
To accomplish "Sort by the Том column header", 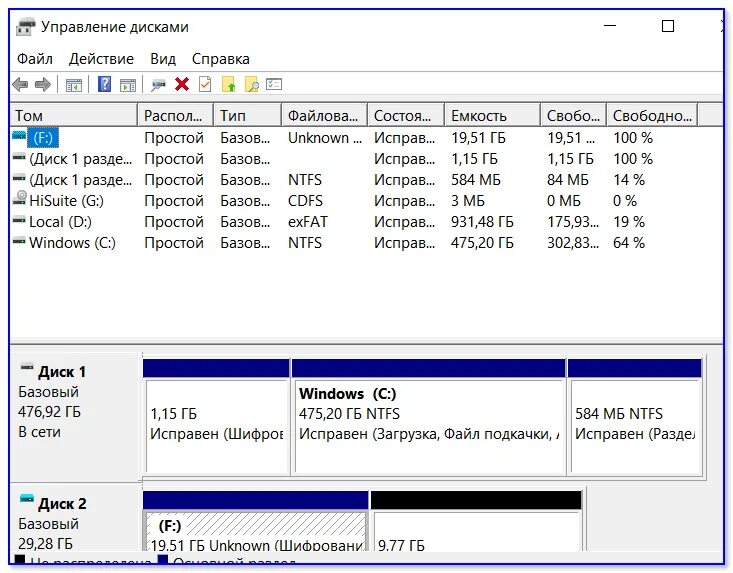I will point(73,115).
